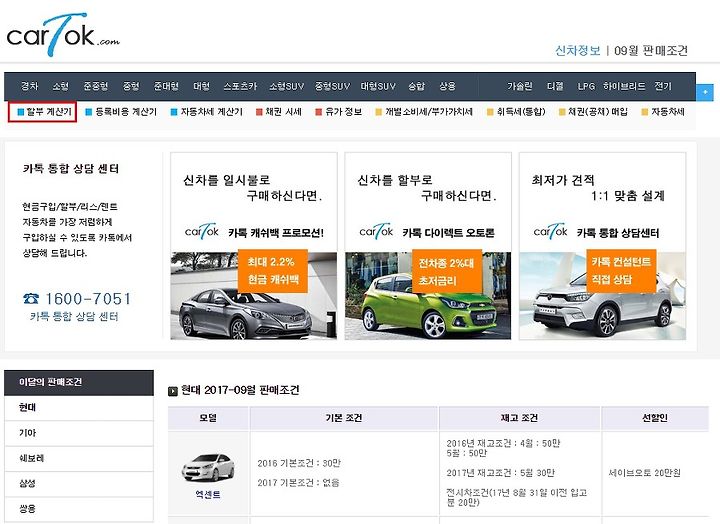Open 승합 category

point(416,86)
